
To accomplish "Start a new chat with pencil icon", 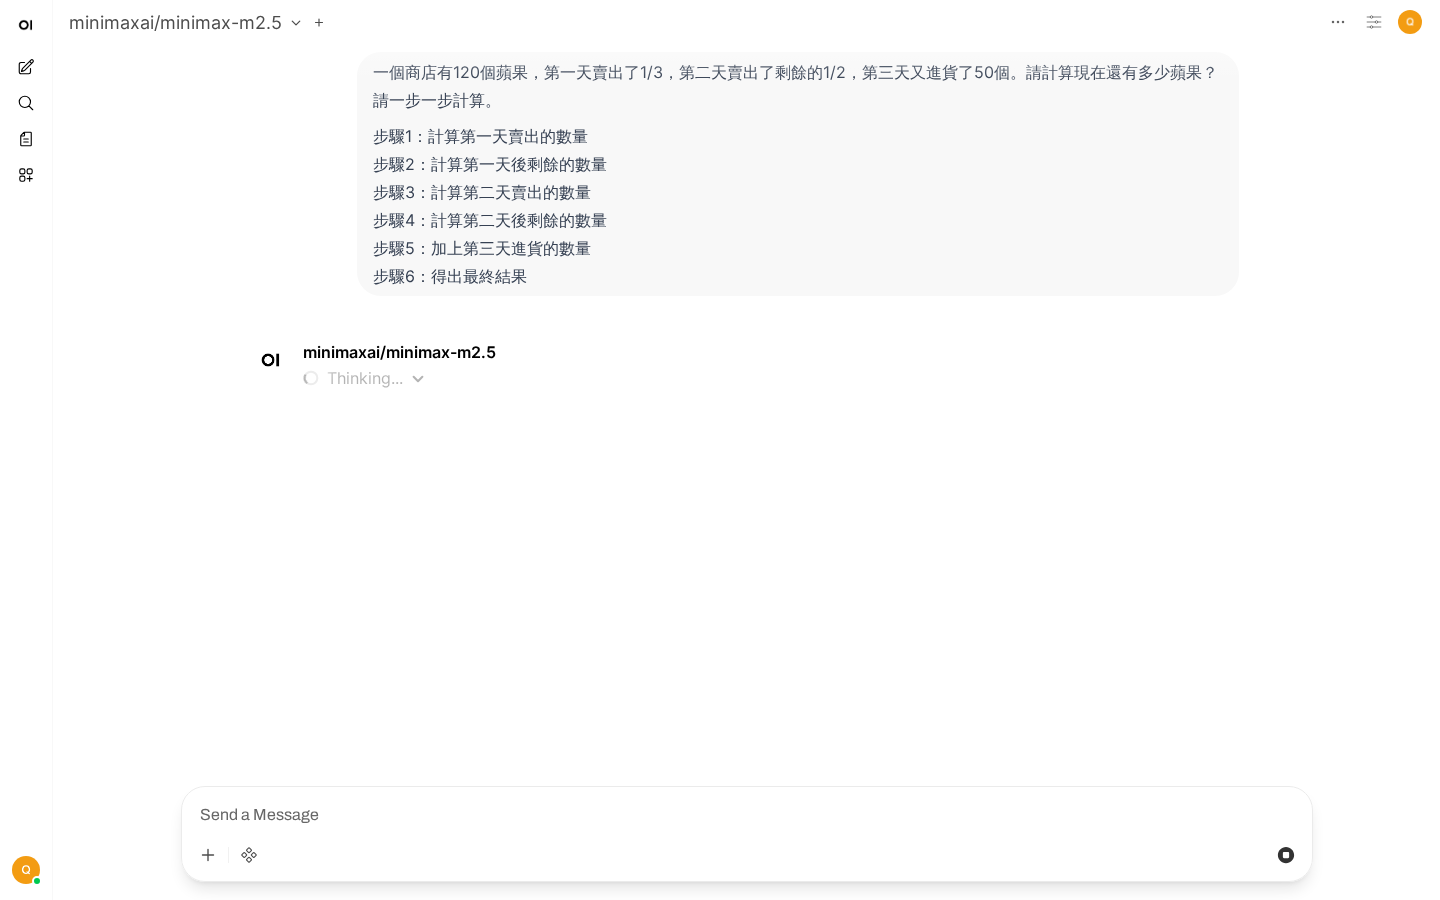I will tap(26, 67).
